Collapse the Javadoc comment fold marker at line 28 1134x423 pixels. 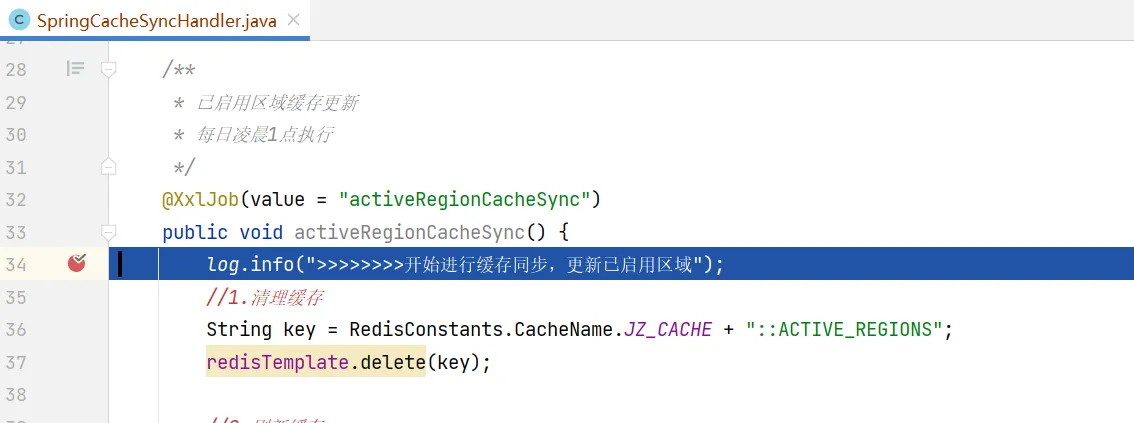(x=108, y=69)
